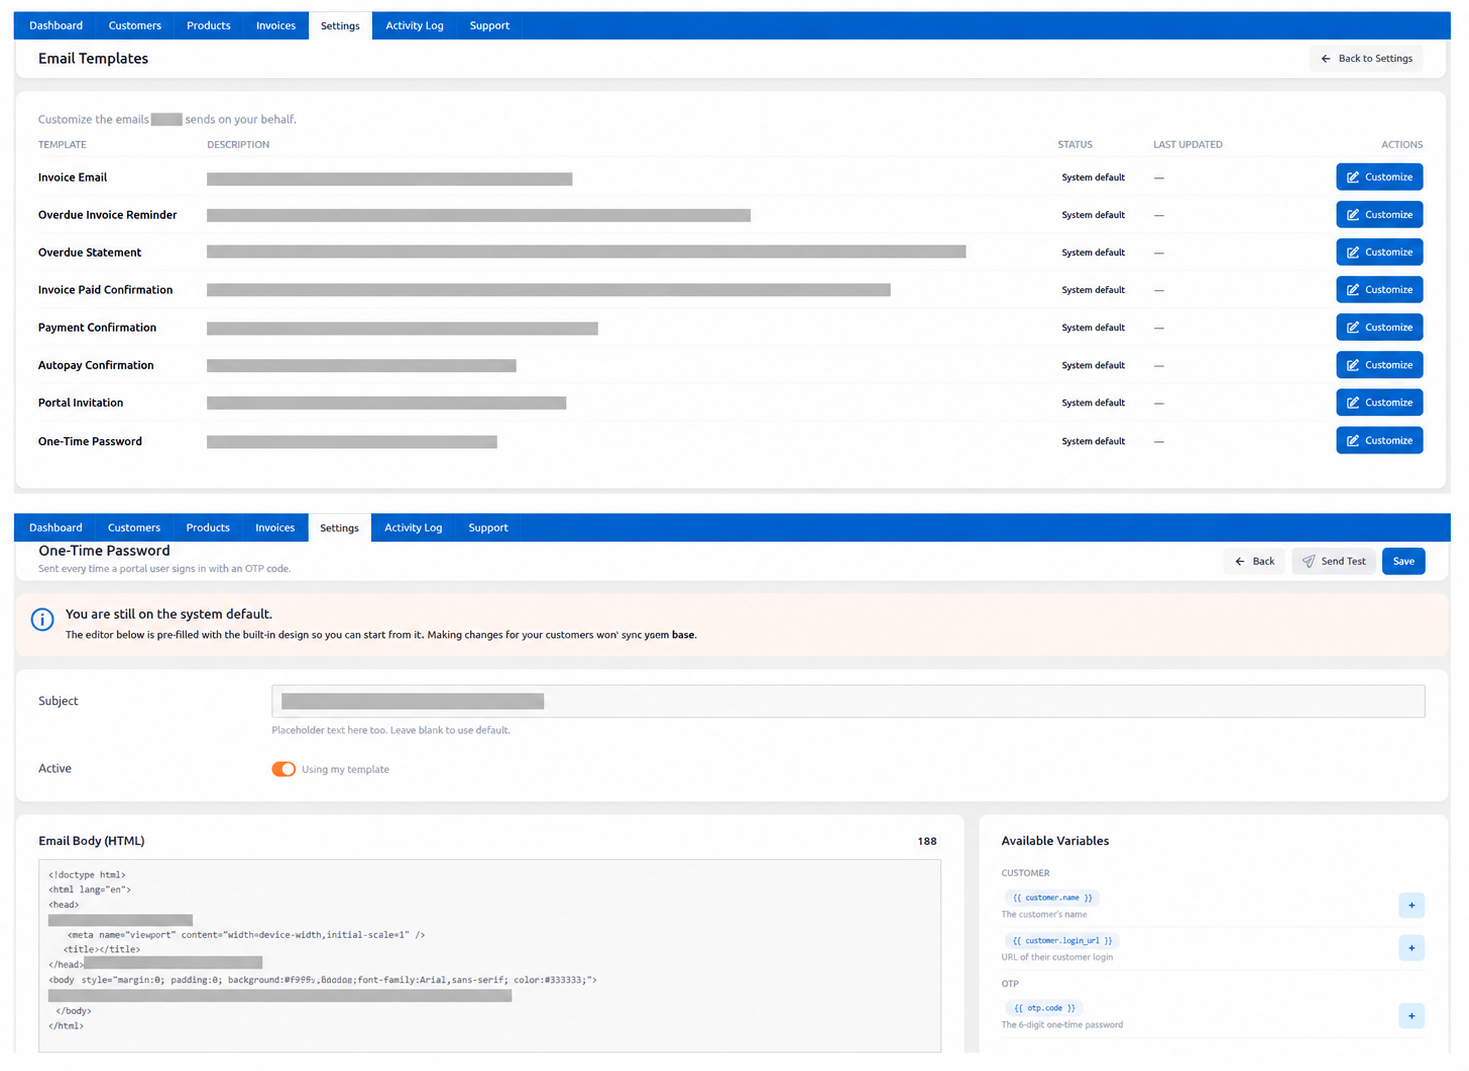This screenshot has width=1469, height=1071.
Task: Click the customer.name variable chip
Action: tap(1052, 898)
